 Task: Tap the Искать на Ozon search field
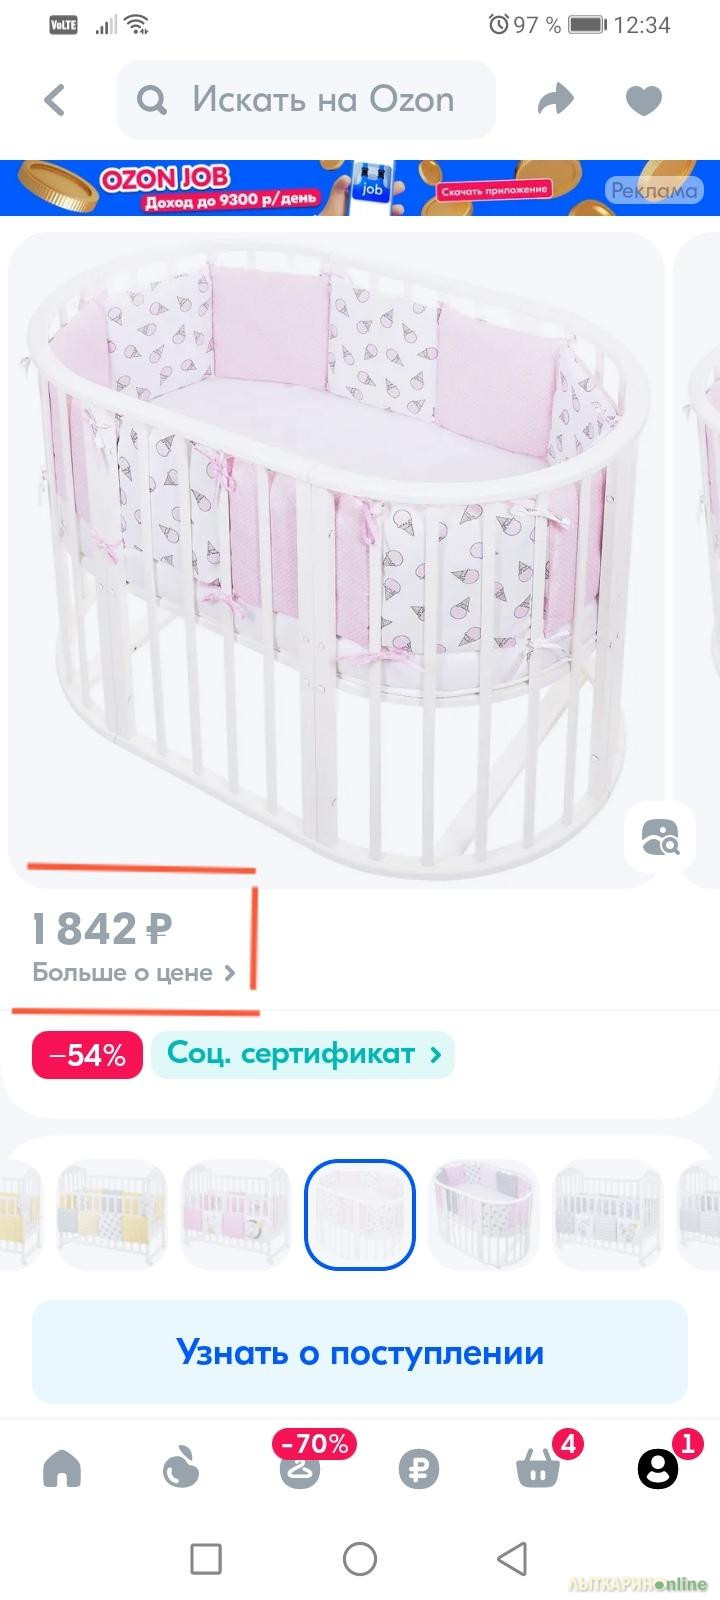[x=306, y=100]
